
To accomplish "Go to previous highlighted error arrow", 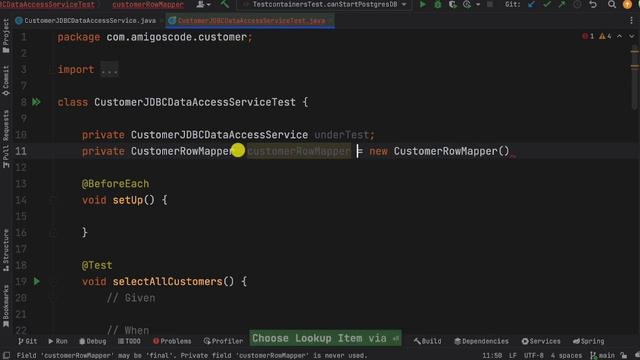I will tap(620, 36).
